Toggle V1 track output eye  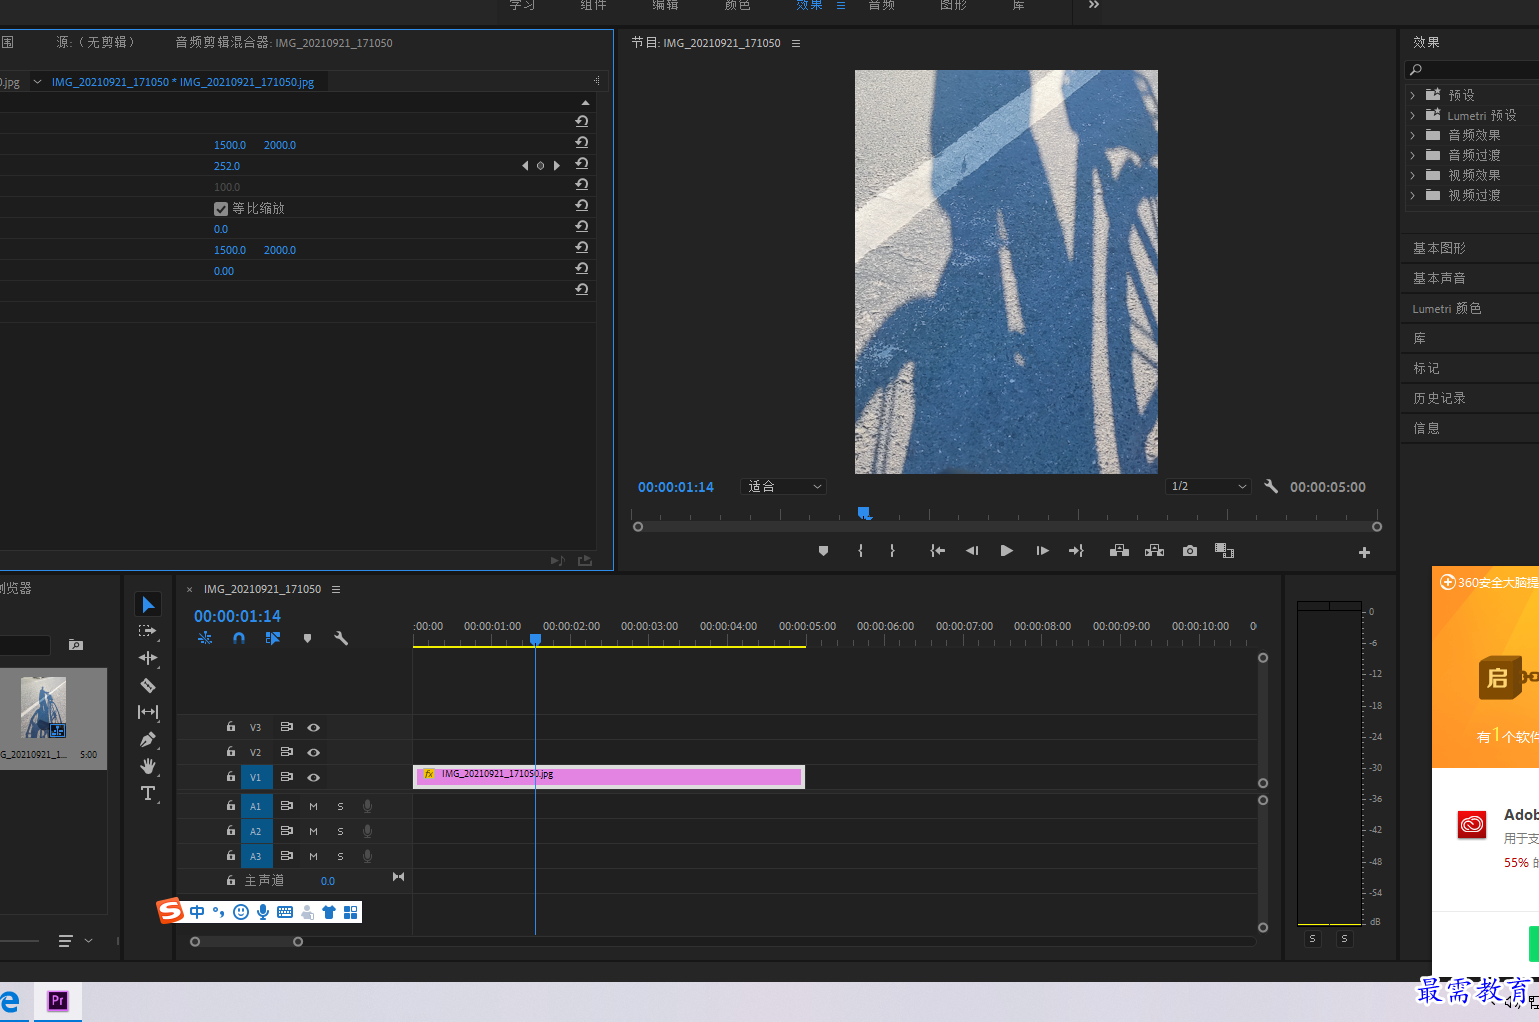(313, 777)
